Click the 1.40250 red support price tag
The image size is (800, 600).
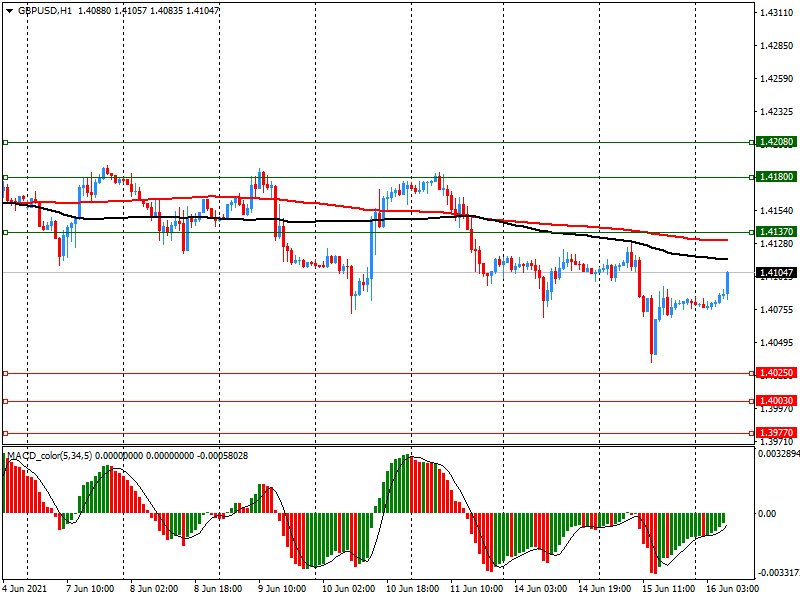pos(776,373)
